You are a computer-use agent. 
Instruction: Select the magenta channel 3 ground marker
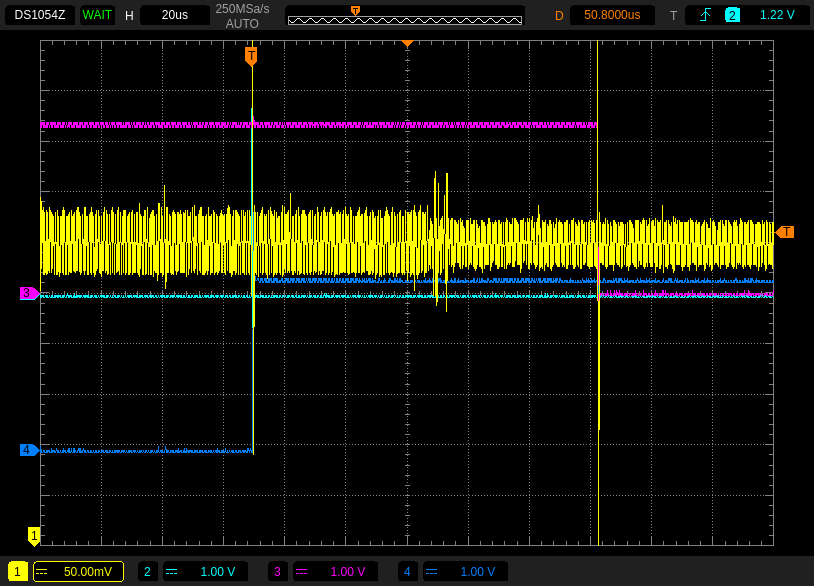(x=29, y=293)
